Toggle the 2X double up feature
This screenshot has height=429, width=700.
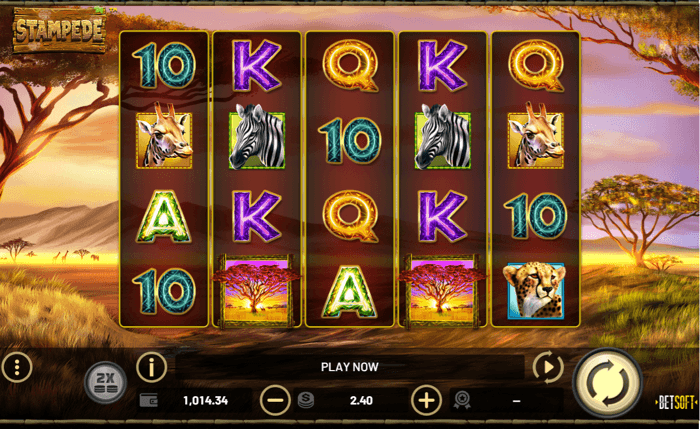point(106,383)
